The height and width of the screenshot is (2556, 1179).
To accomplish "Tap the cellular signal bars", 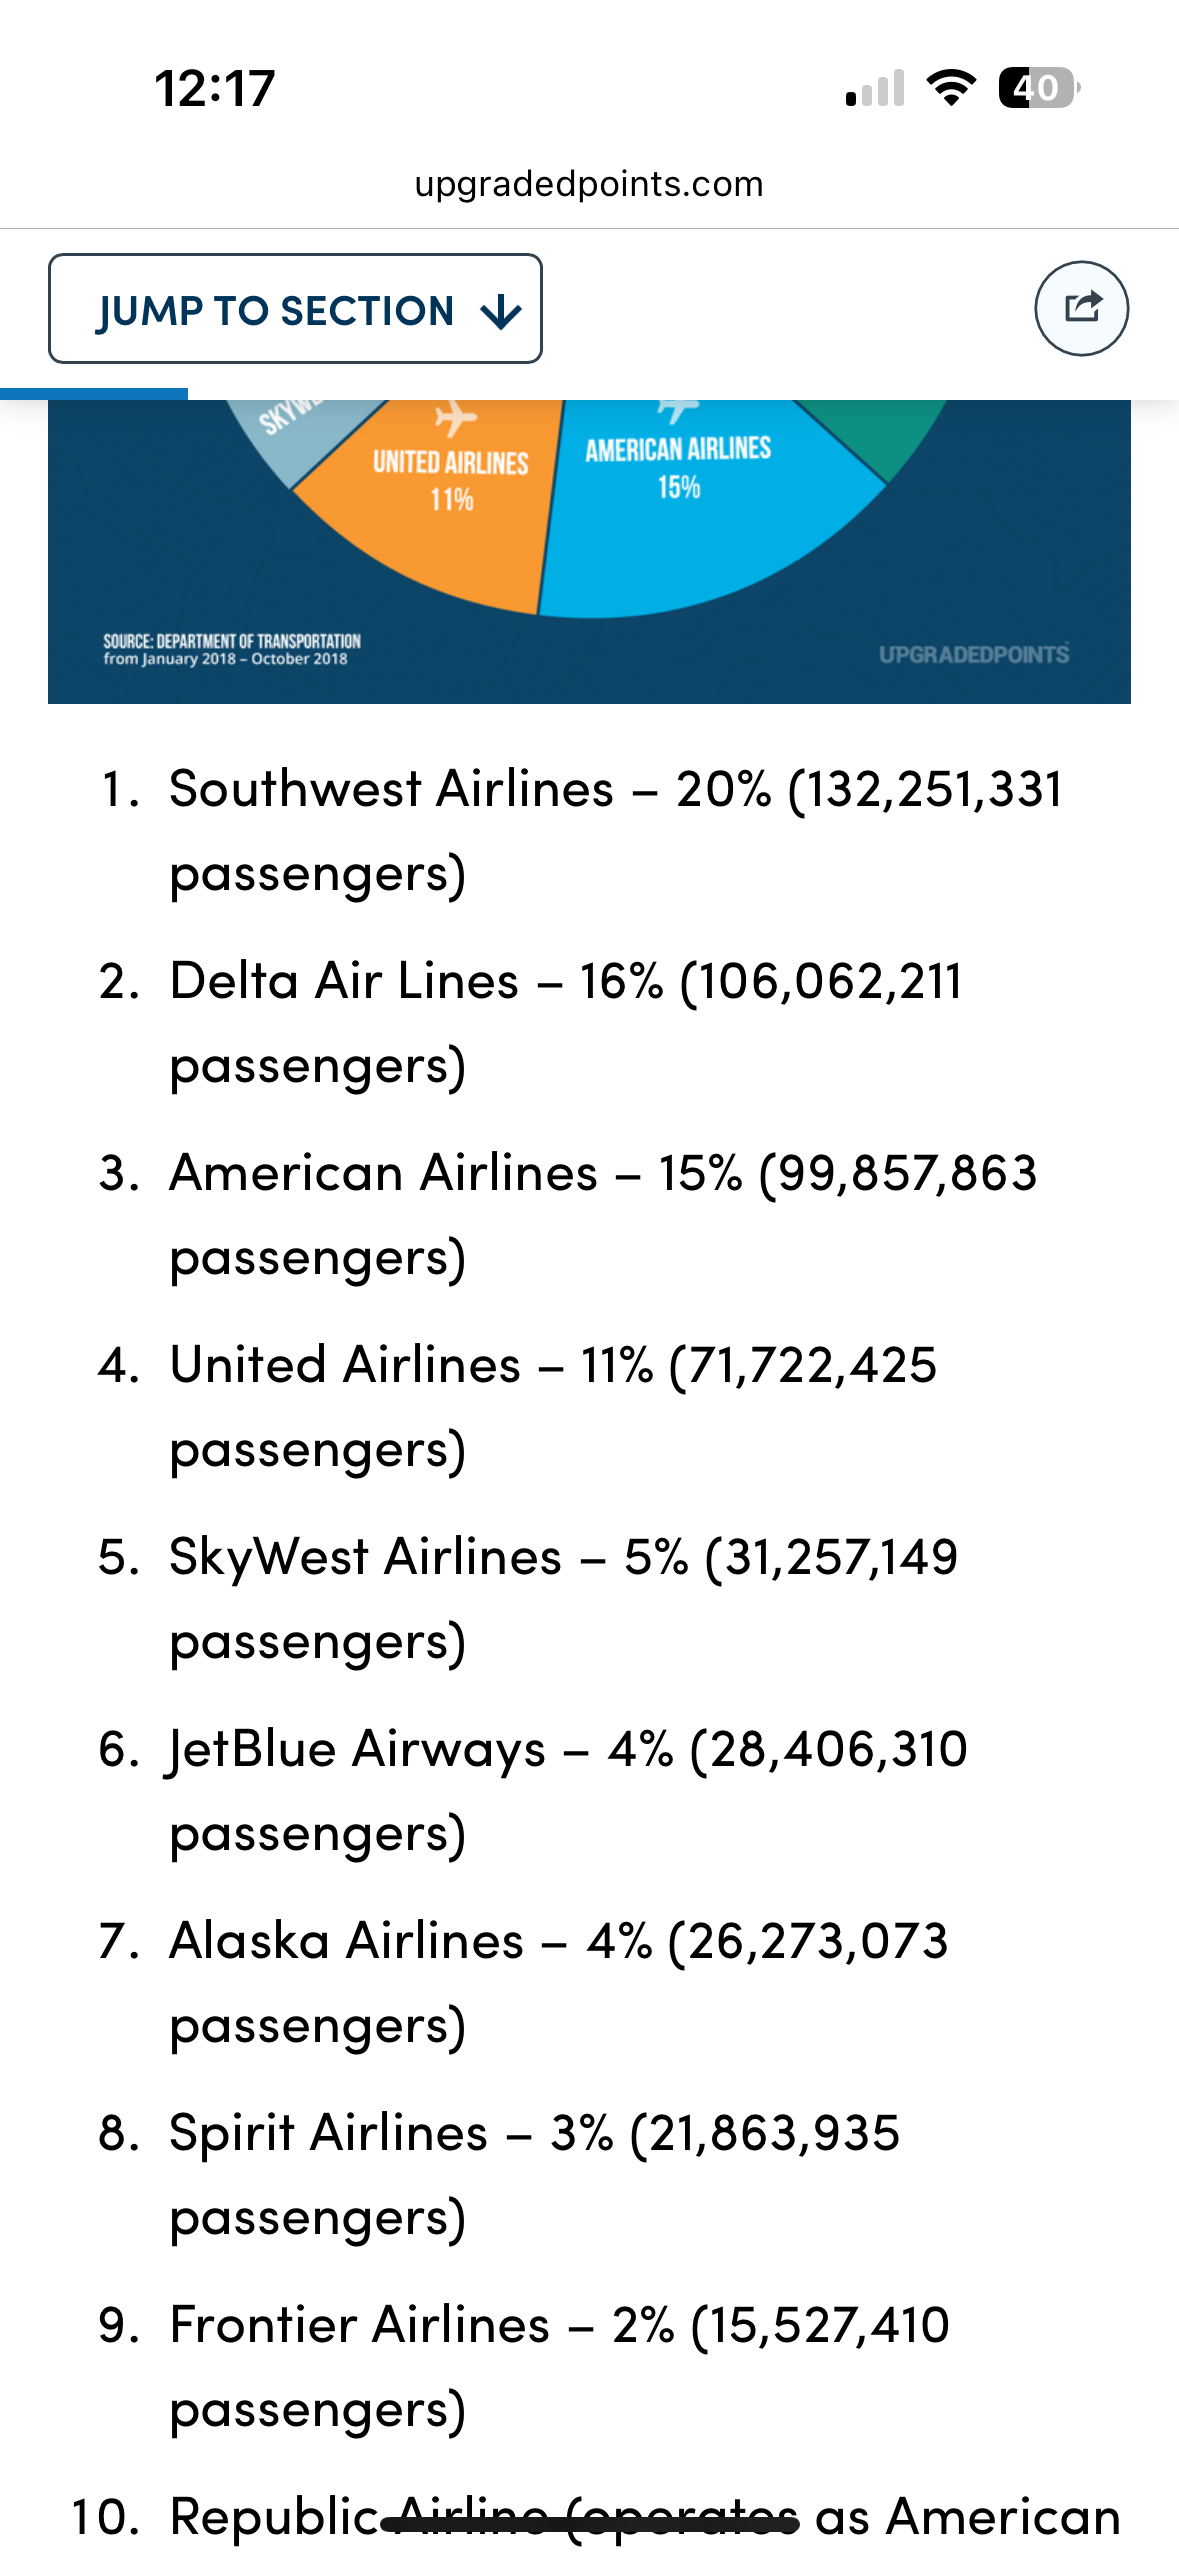I will [875, 89].
